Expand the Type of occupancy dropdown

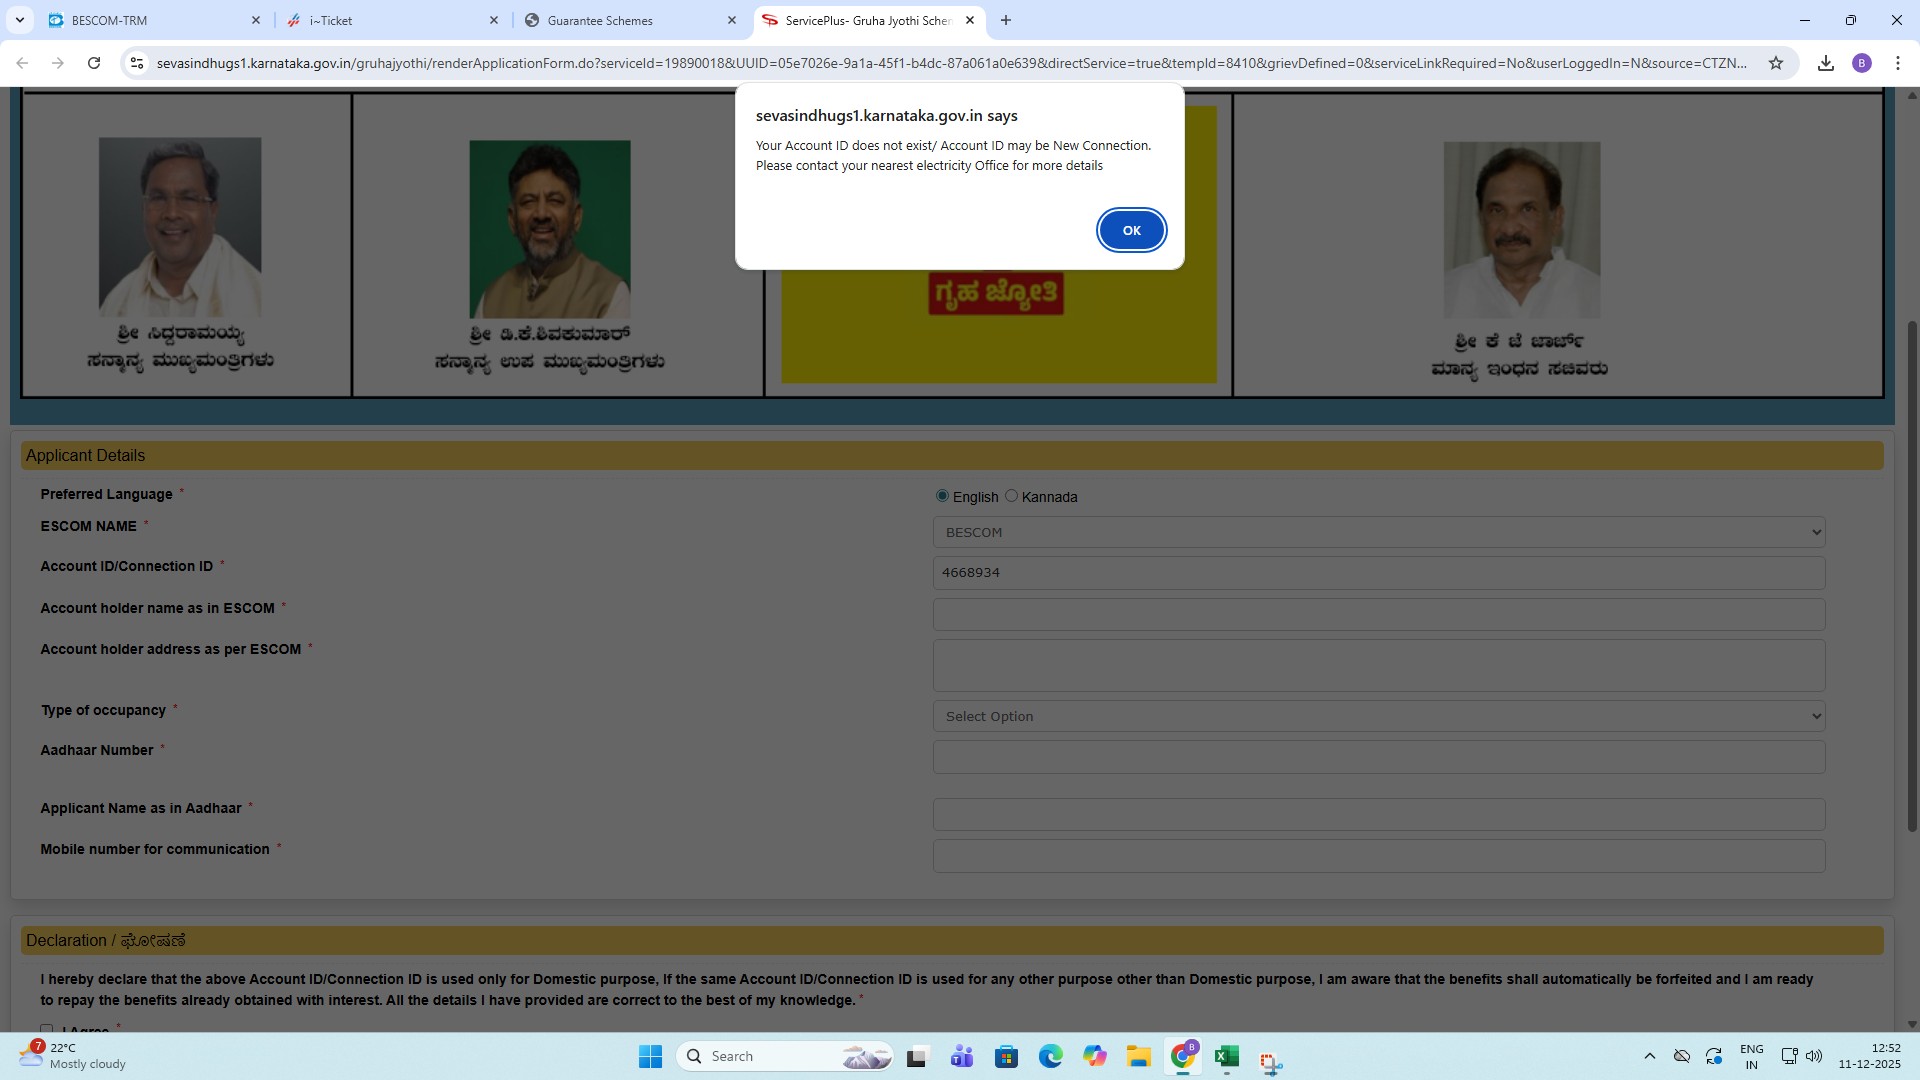1378,716
